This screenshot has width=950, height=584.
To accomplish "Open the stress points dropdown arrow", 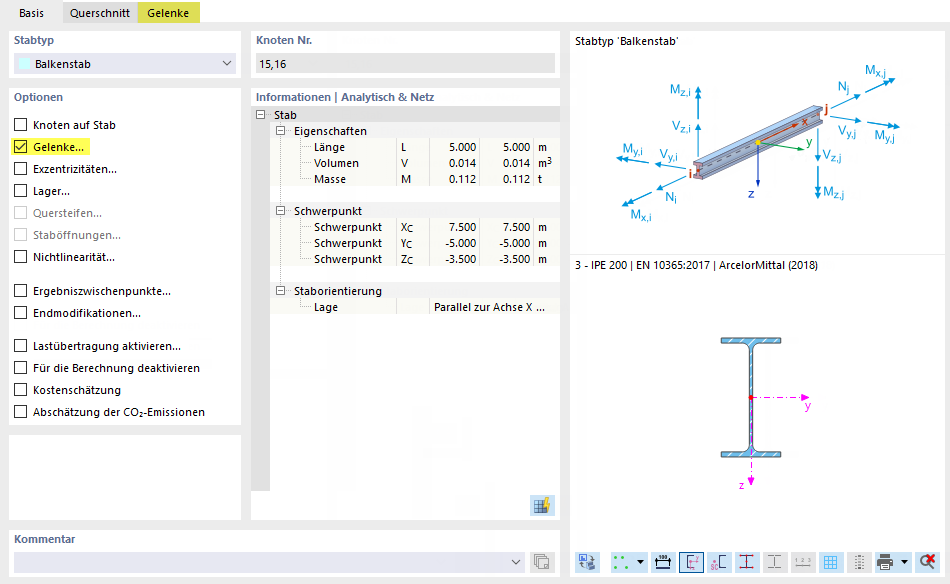I will point(640,562).
